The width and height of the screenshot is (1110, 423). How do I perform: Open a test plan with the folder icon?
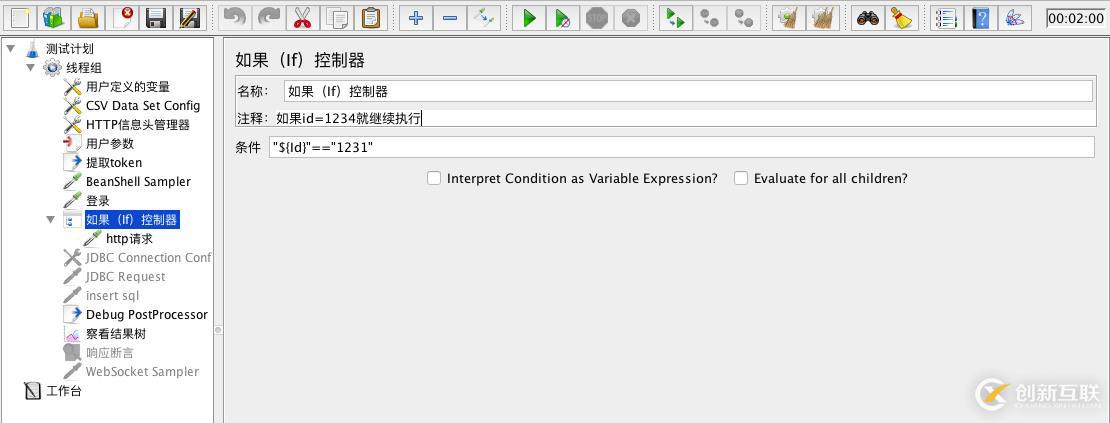pos(88,18)
